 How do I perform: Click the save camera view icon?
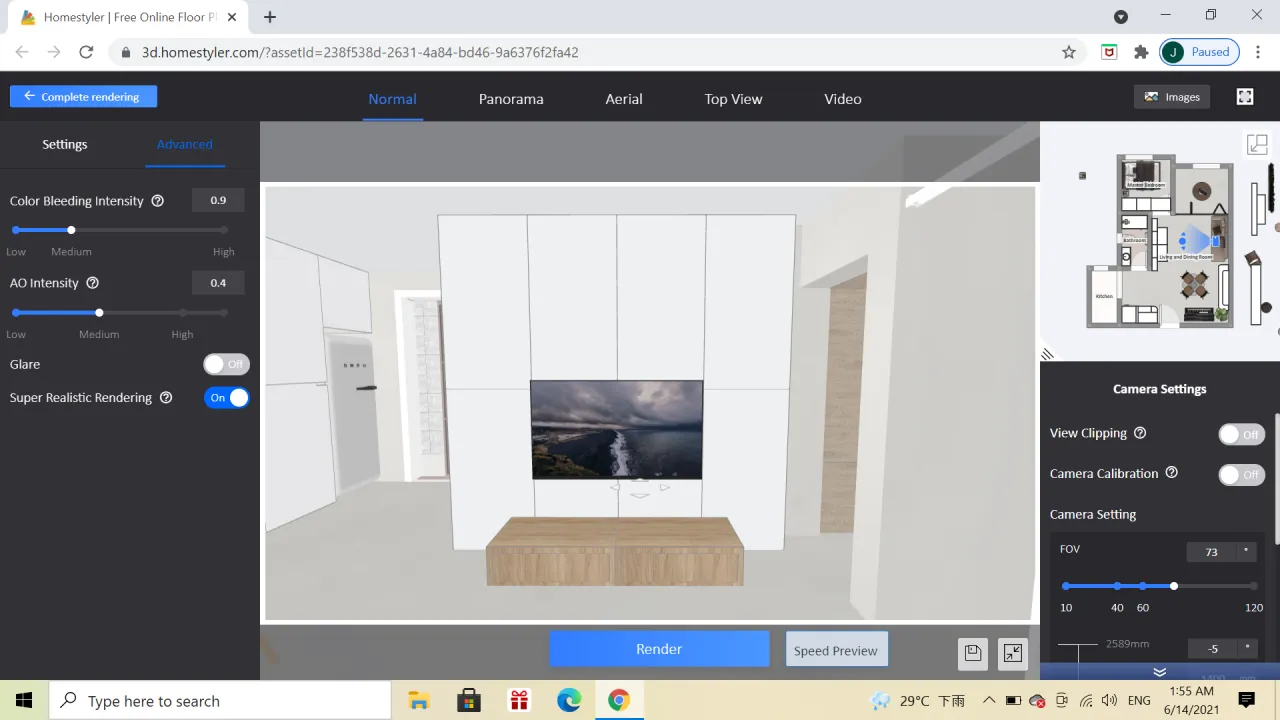point(972,653)
